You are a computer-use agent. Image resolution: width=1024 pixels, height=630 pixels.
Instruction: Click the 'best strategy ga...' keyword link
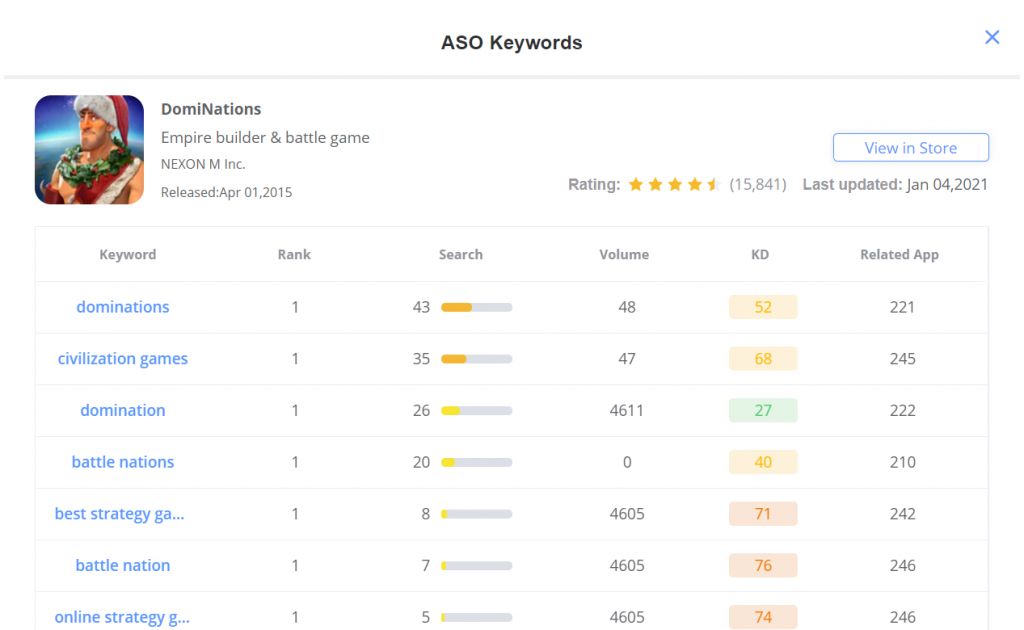click(x=120, y=514)
